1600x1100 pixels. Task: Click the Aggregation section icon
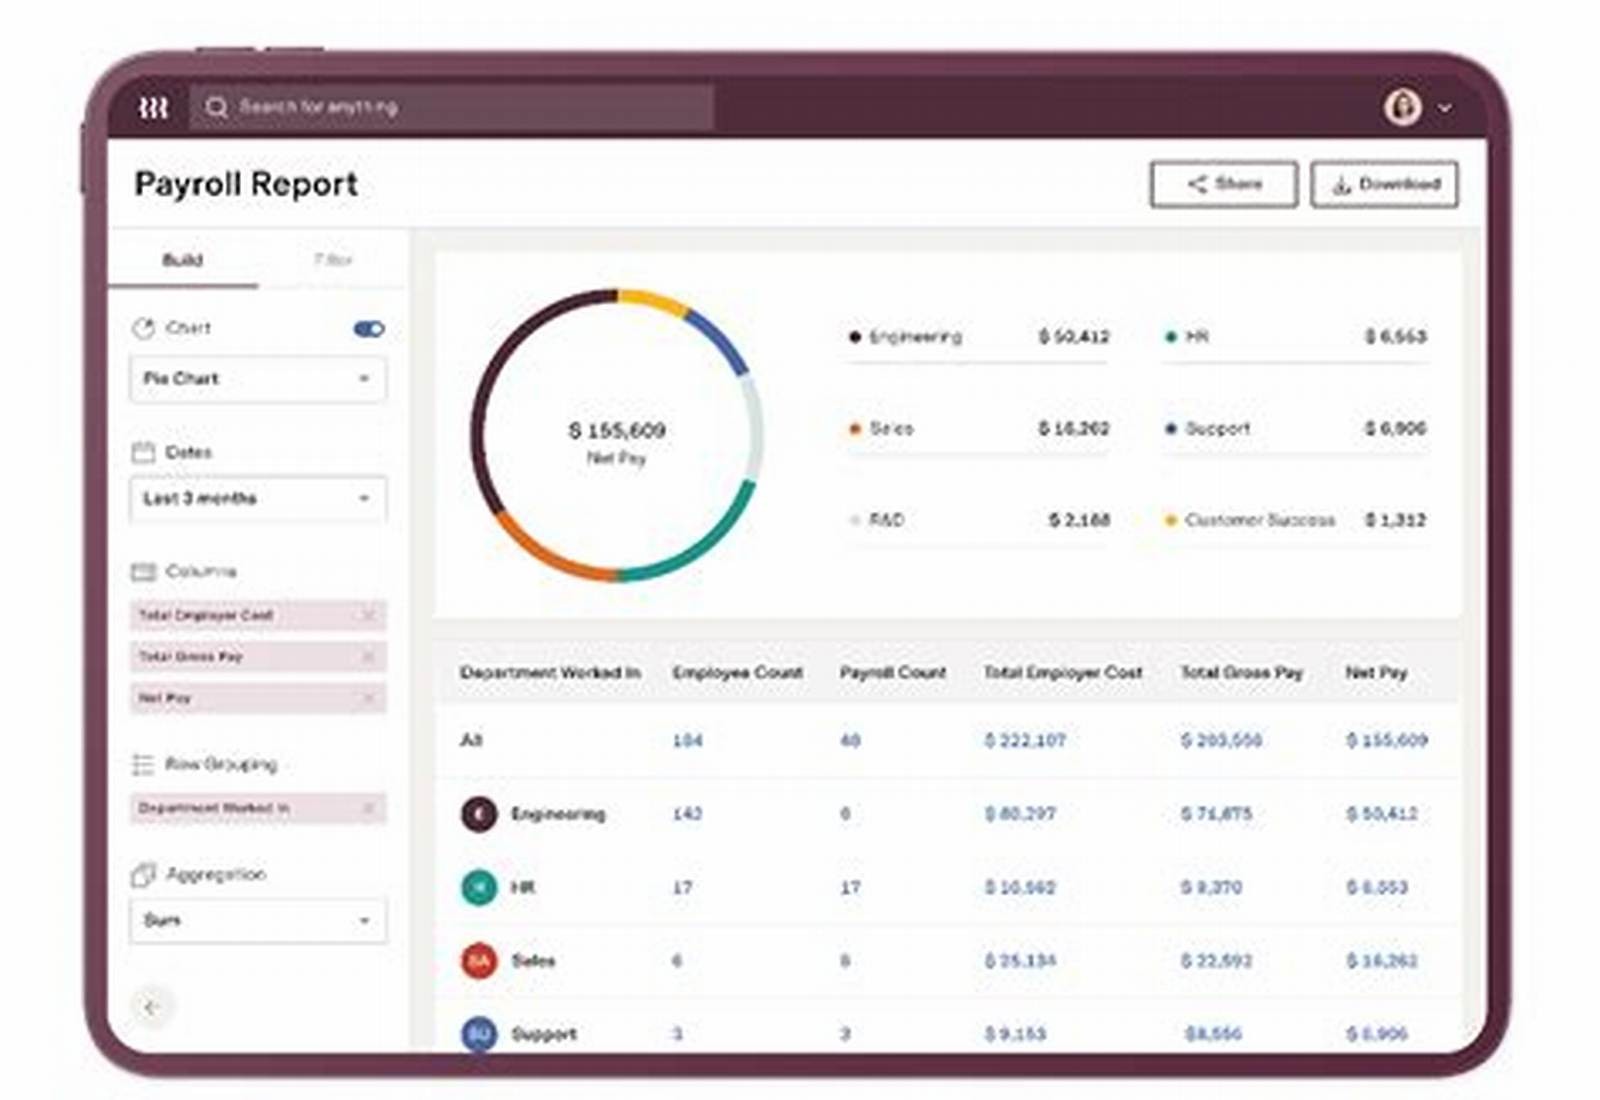pos(144,875)
